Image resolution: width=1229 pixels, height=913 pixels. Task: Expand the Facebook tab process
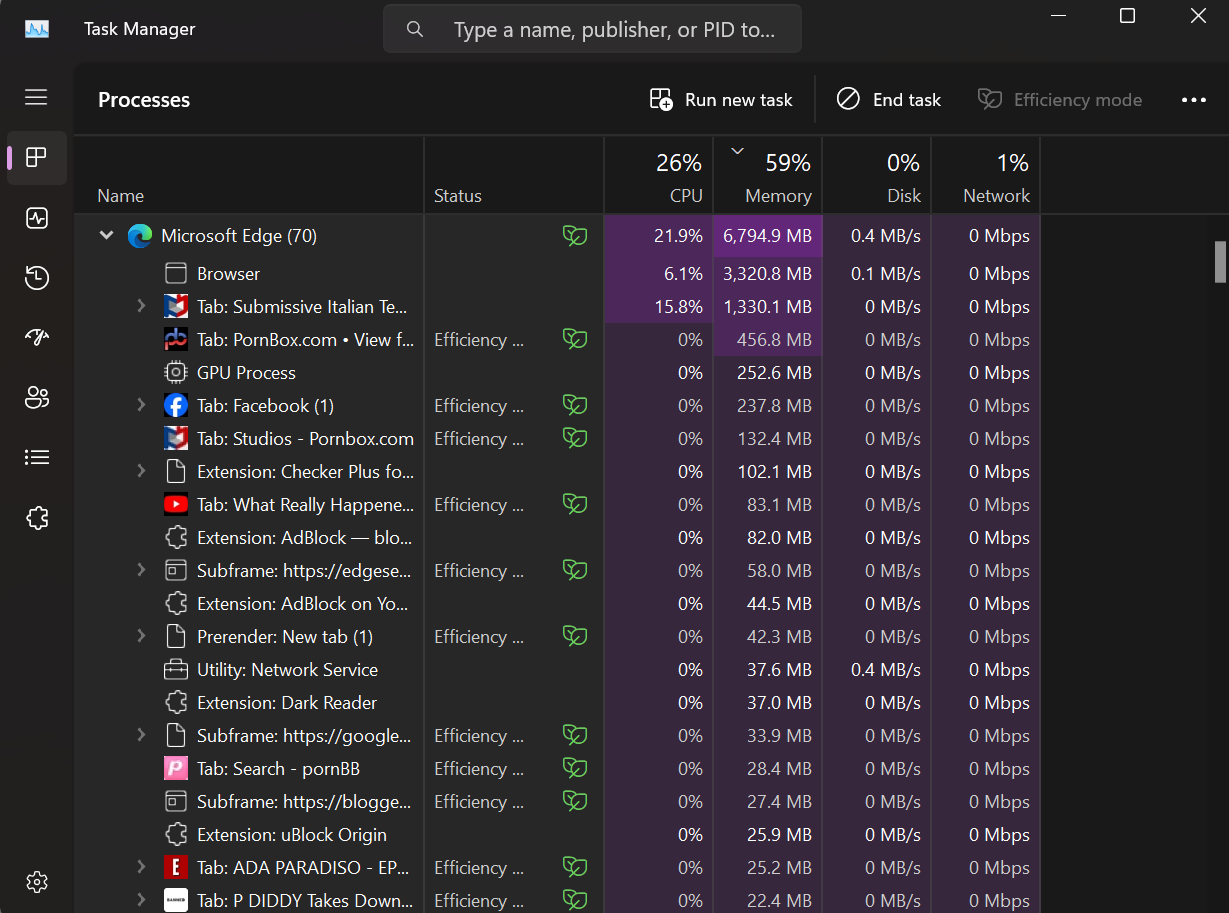[x=141, y=405]
